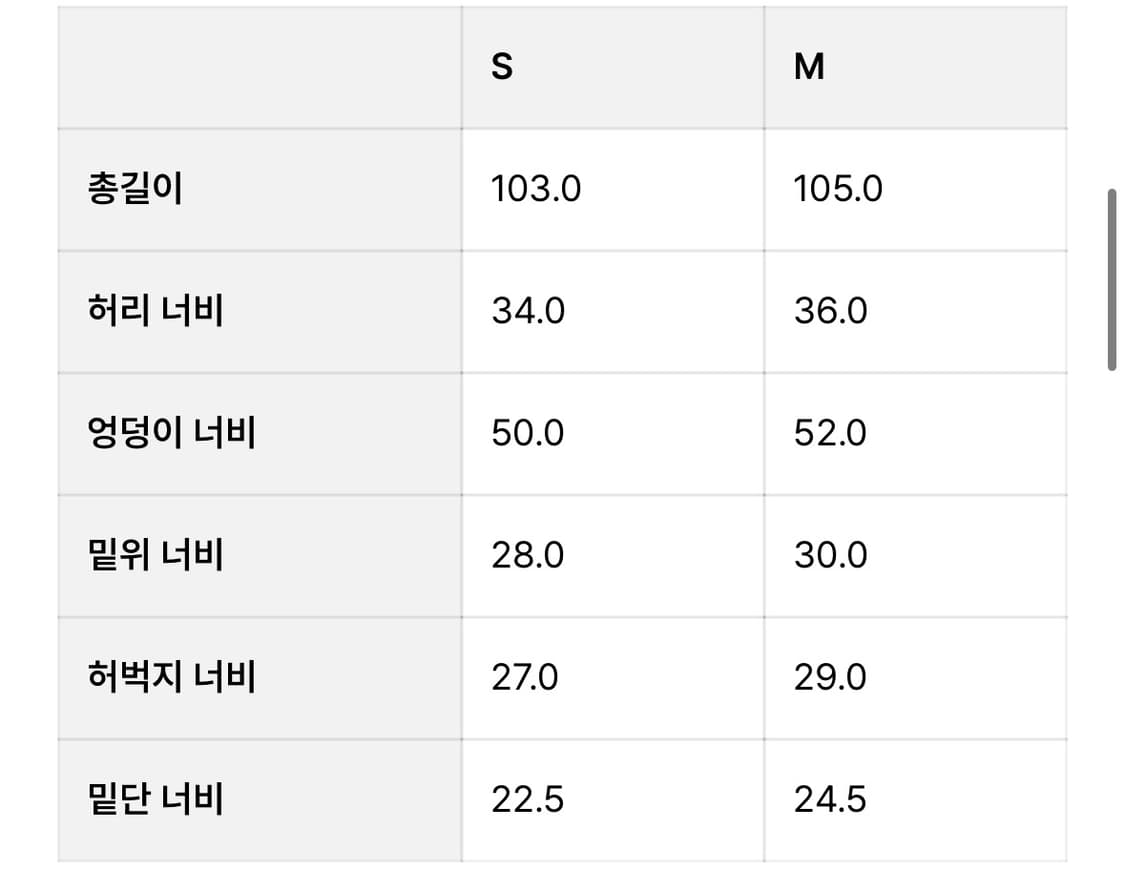Select the 28.0 rise value cell
Image resolution: width=1125 pixels, height=887 pixels.
tap(613, 555)
